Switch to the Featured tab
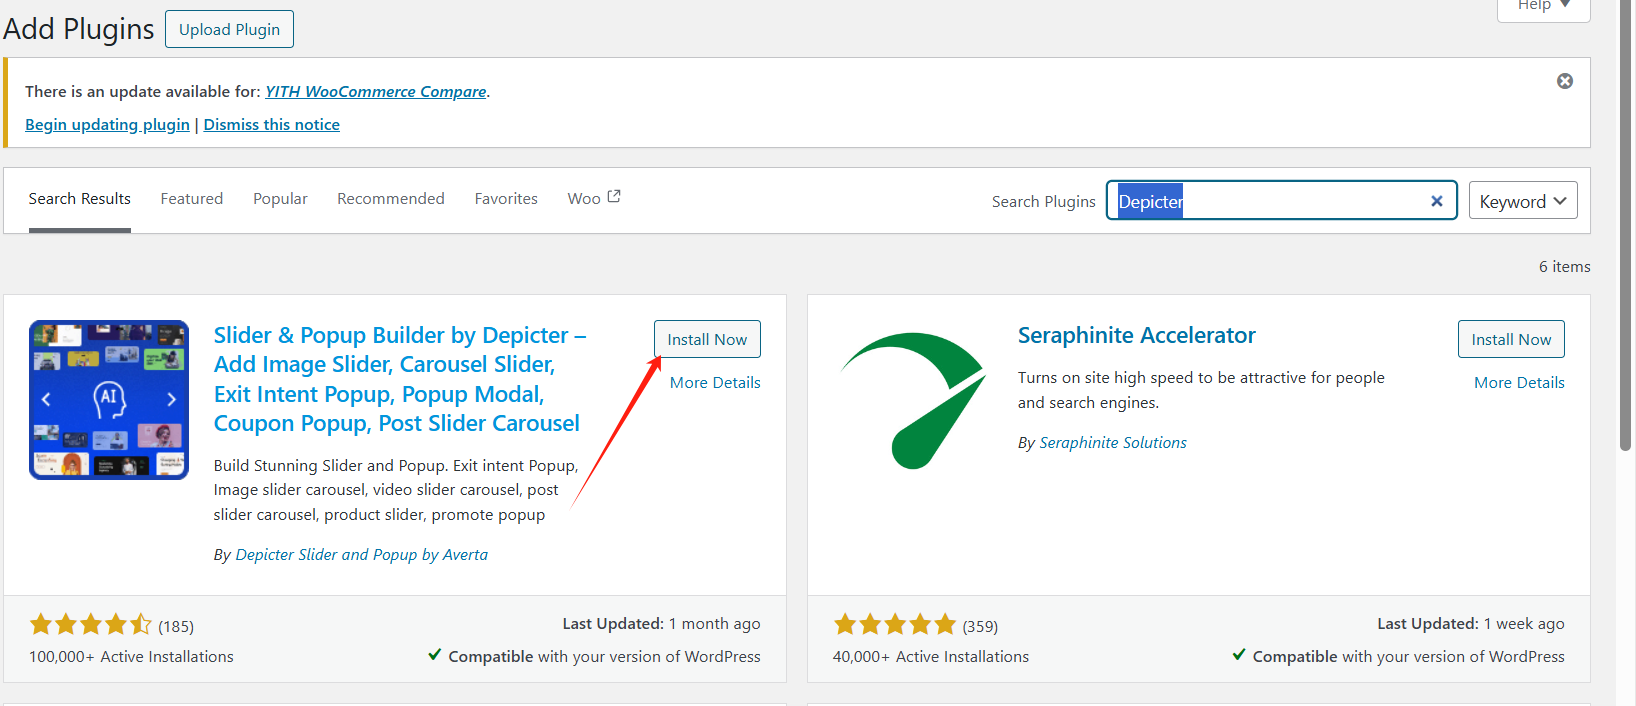The image size is (1636, 706). (x=192, y=199)
